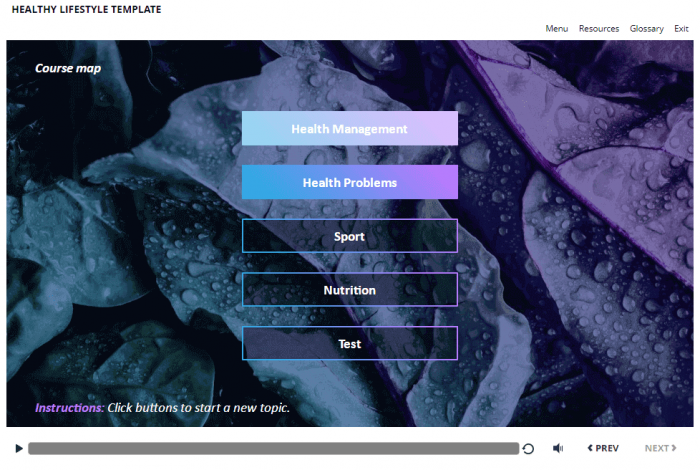Advance to next slide with NEXT
This screenshot has height=470, width=700.
tap(661, 449)
